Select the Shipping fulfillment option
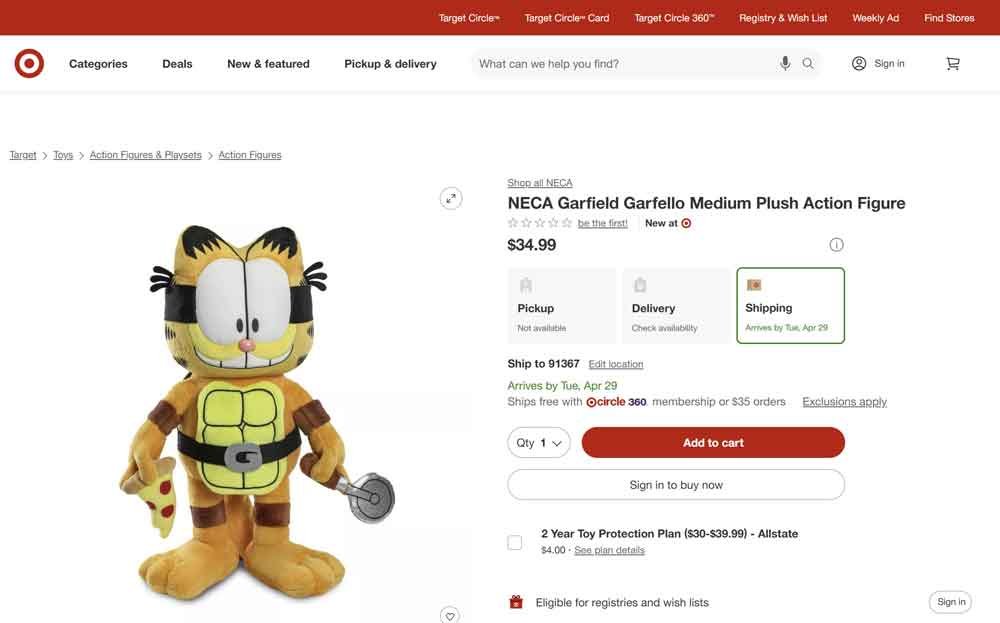Image resolution: width=1000 pixels, height=623 pixels. 790,304
